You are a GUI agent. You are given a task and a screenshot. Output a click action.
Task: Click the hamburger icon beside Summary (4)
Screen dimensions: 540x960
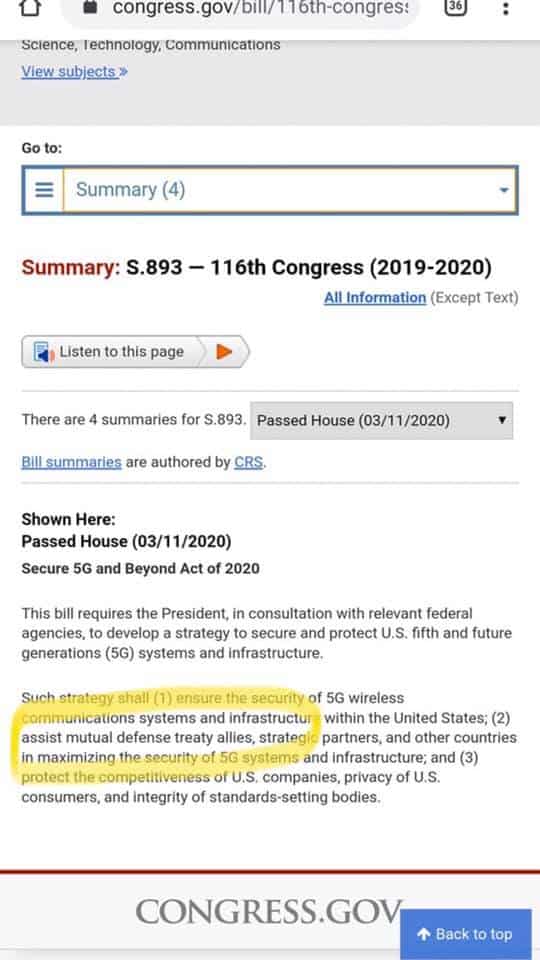[44, 190]
